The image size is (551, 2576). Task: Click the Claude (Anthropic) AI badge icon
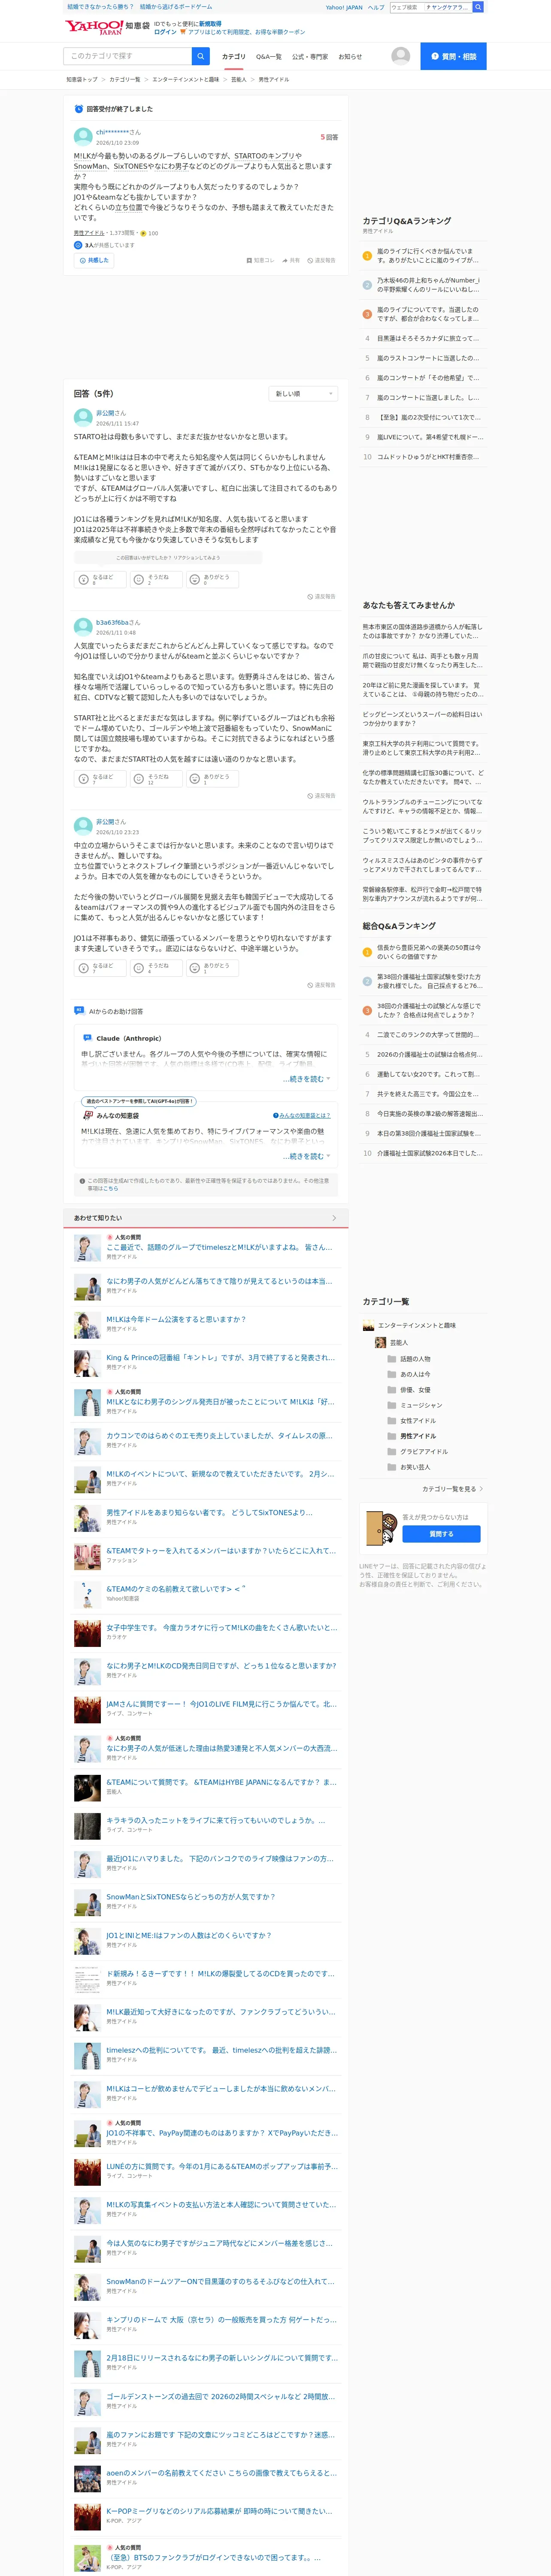87,1038
